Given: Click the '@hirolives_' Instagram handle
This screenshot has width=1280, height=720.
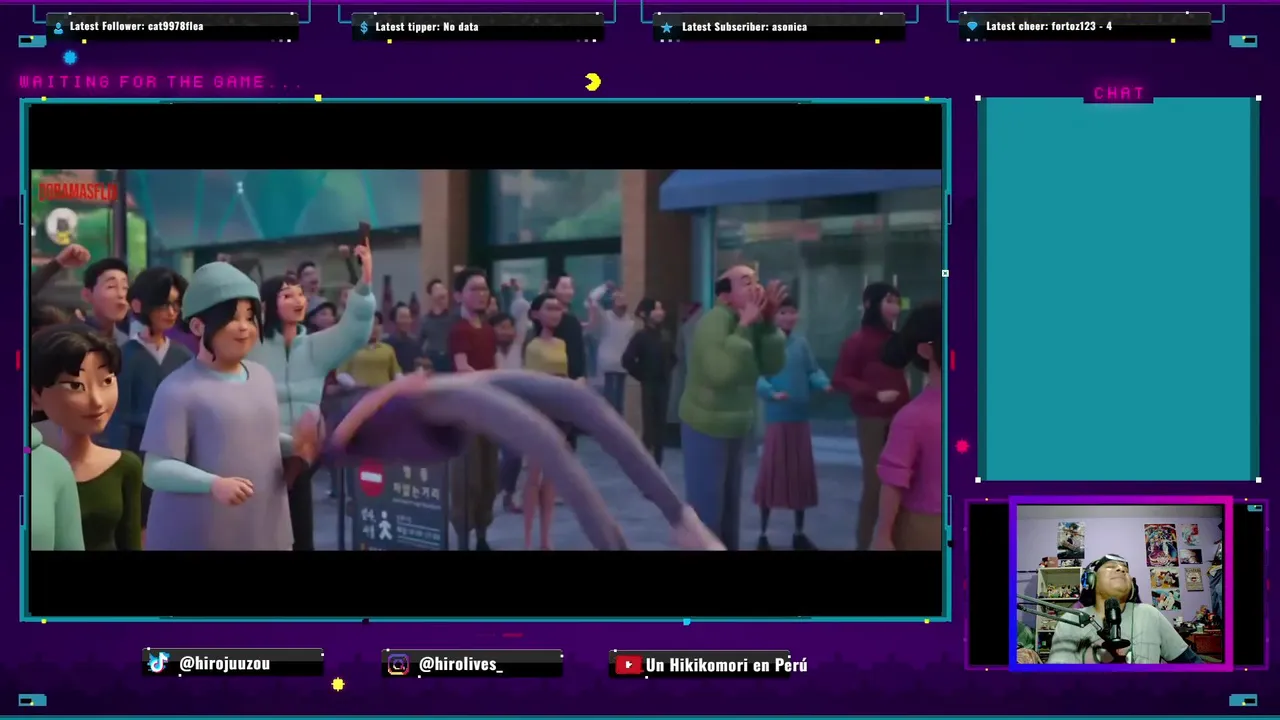Looking at the screenshot, I should coord(461,664).
